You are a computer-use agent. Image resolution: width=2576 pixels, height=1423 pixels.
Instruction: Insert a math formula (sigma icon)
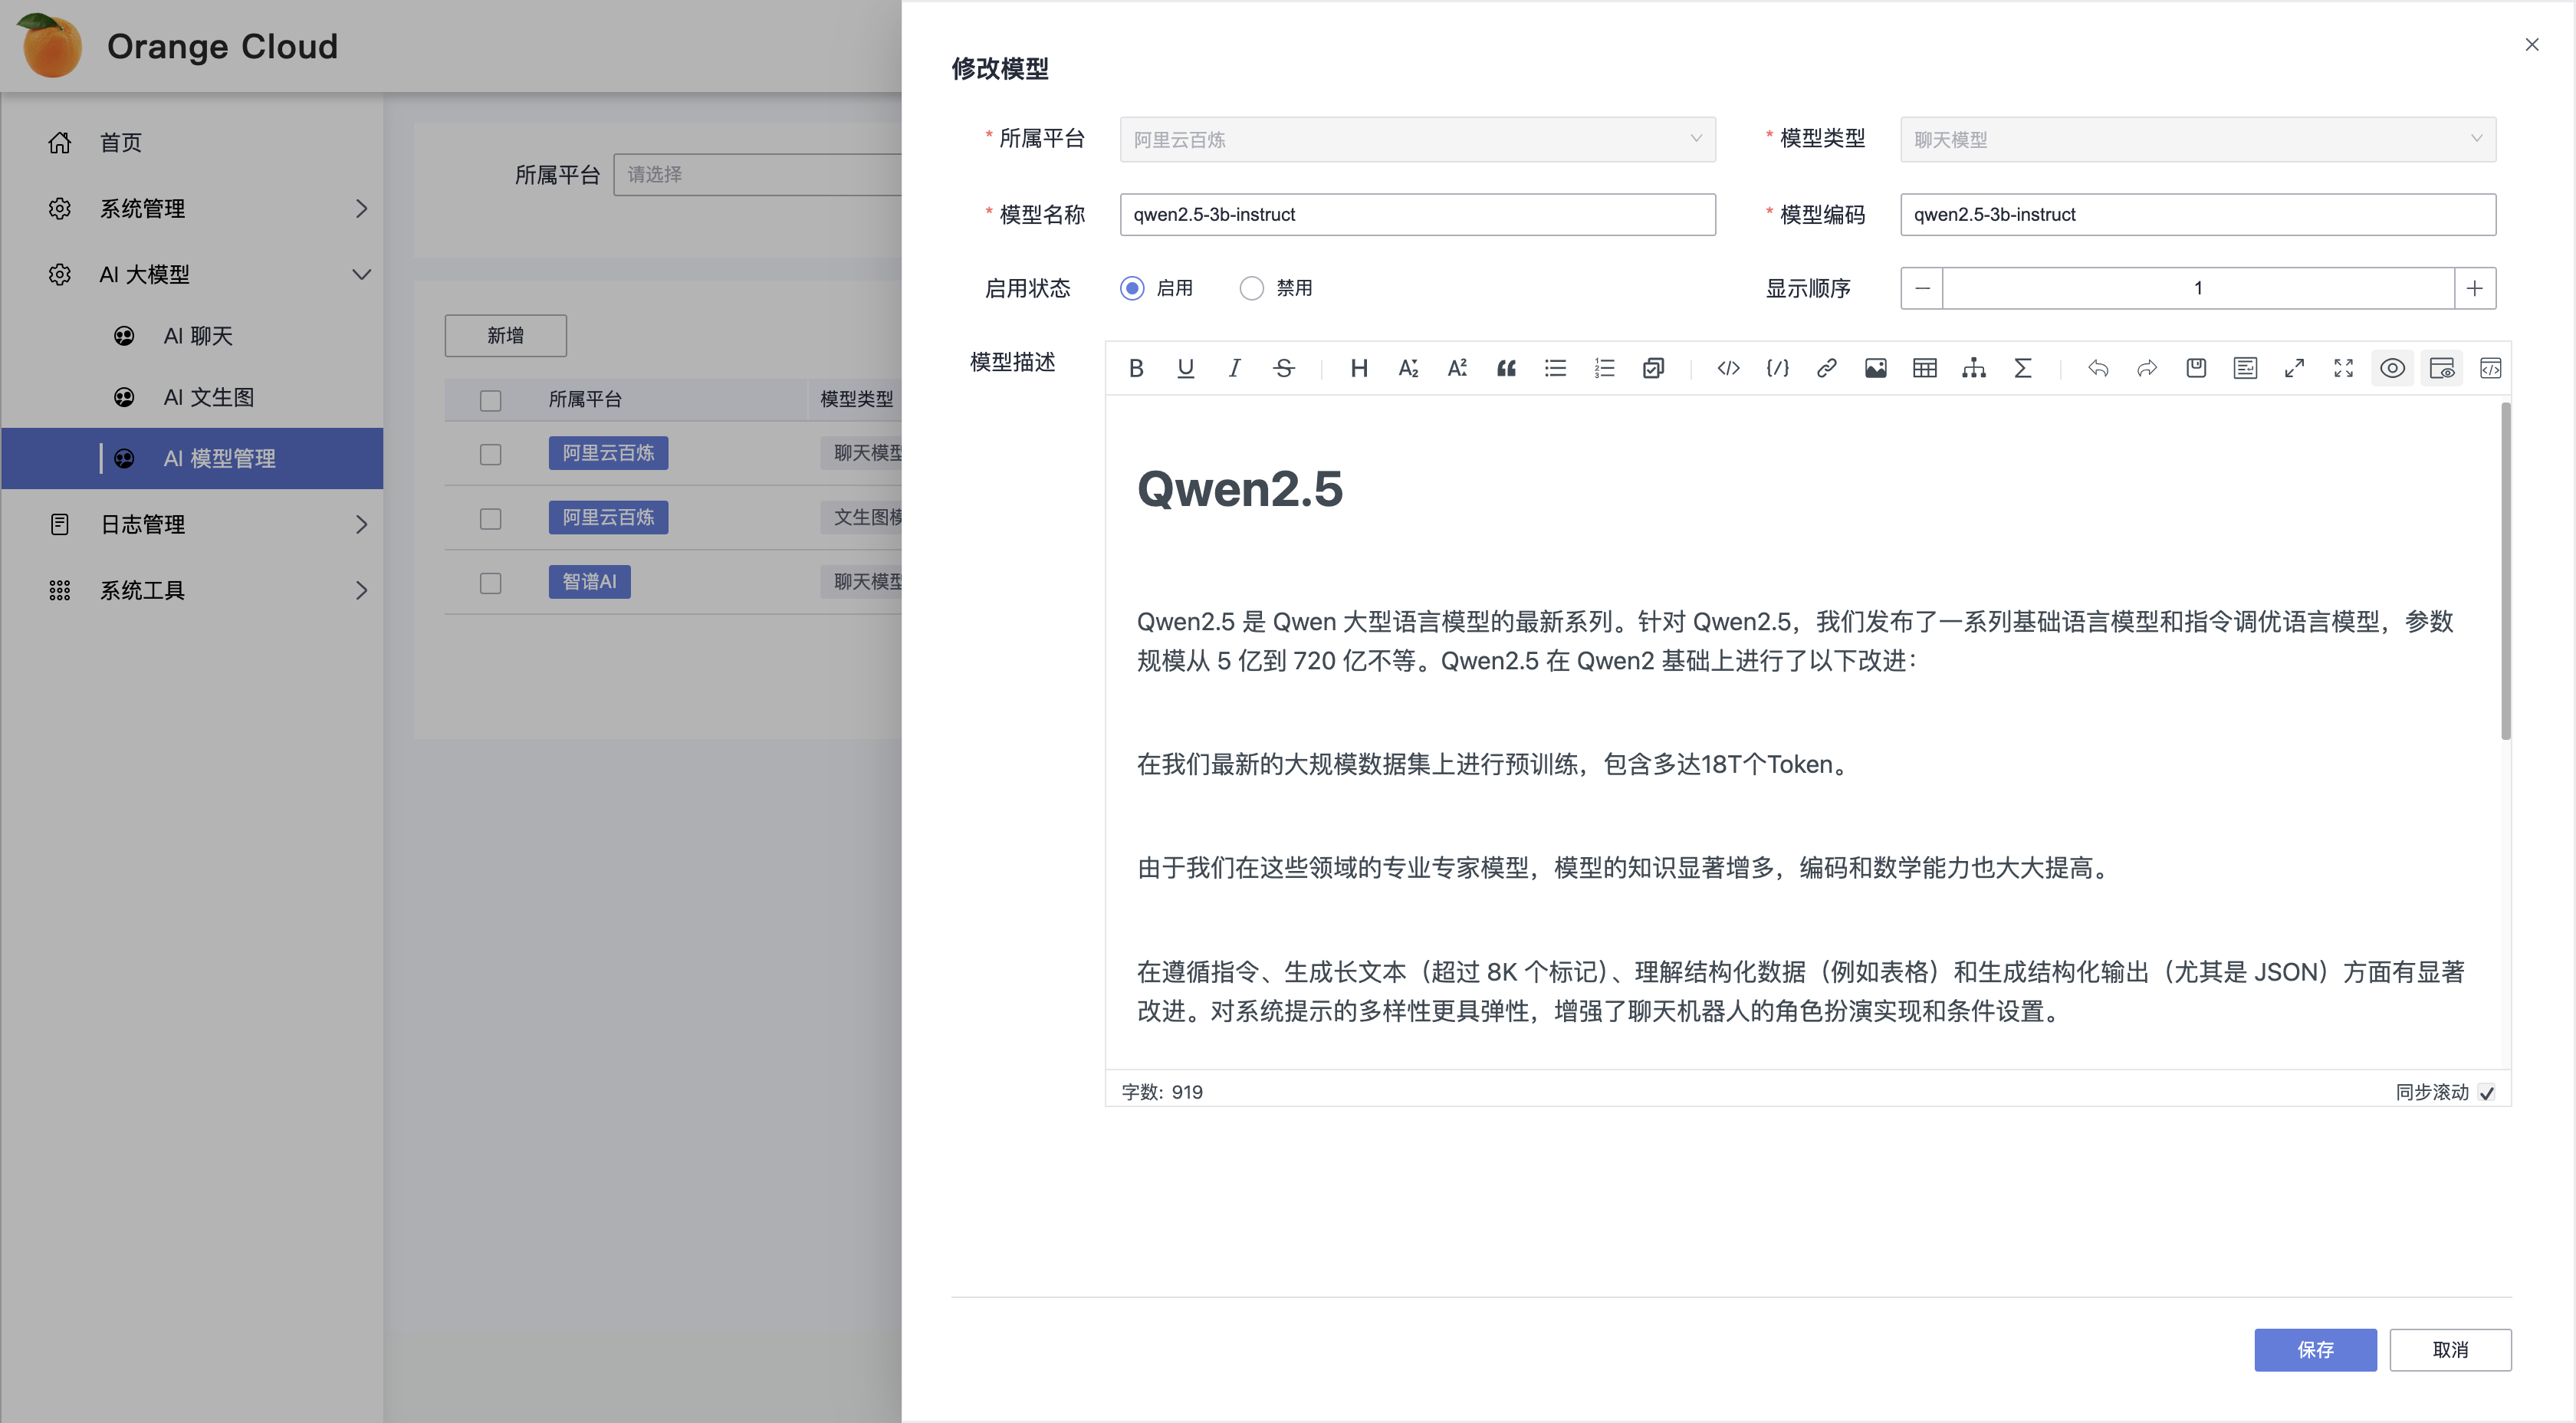(2022, 368)
